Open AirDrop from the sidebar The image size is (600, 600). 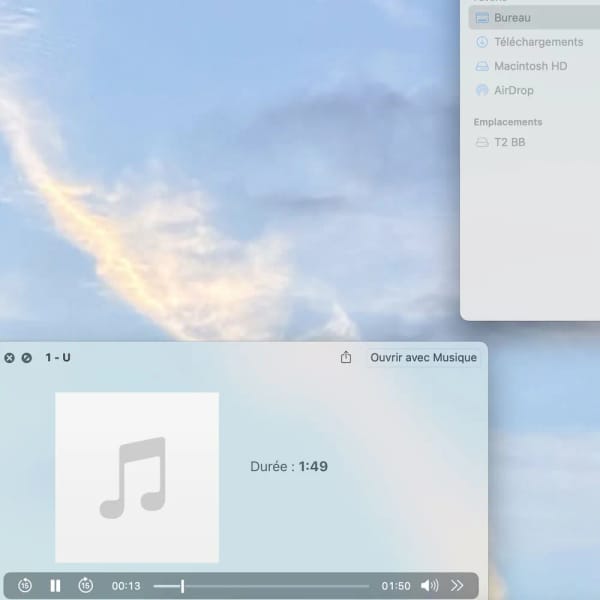pyautogui.click(x=534, y=90)
